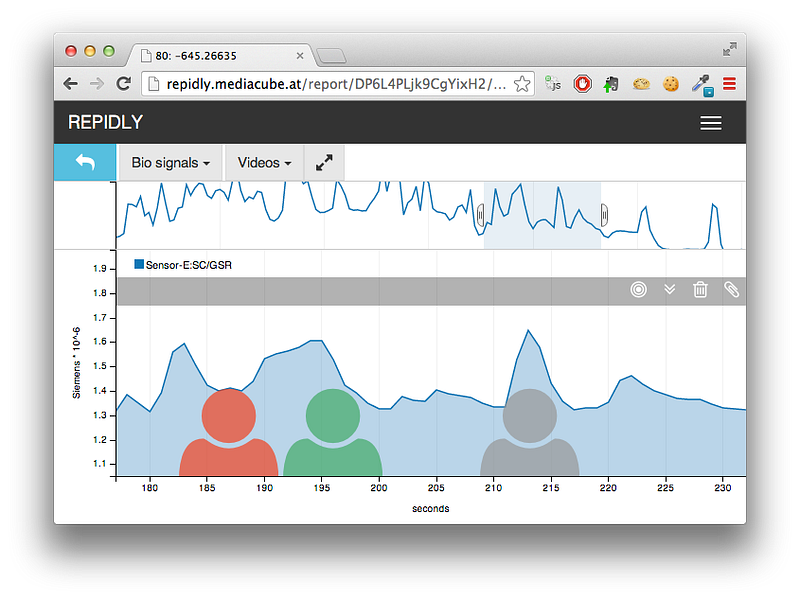This screenshot has height=599, width=800.
Task: Click right handle of overview range selector
Action: point(604,215)
